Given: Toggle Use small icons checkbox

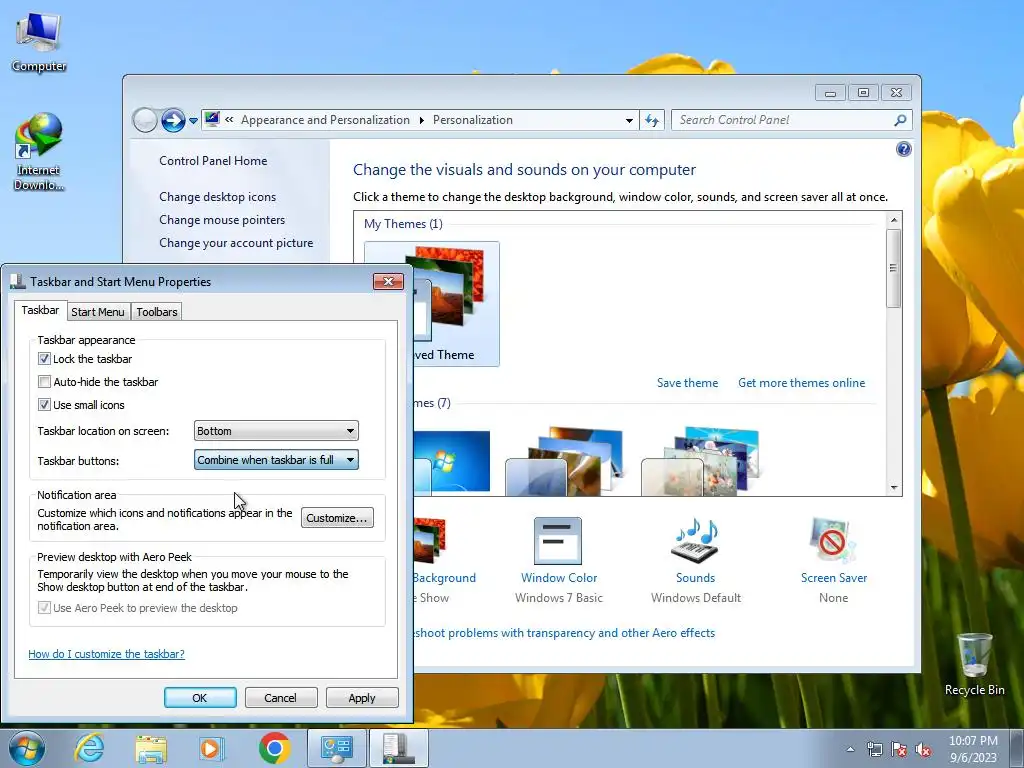Looking at the screenshot, I should coord(44,404).
